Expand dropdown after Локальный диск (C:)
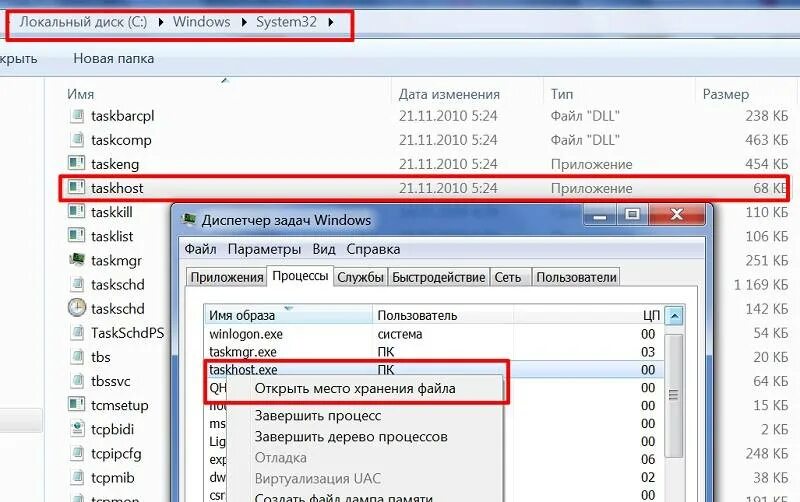The height and width of the screenshot is (502, 800). (x=161, y=22)
